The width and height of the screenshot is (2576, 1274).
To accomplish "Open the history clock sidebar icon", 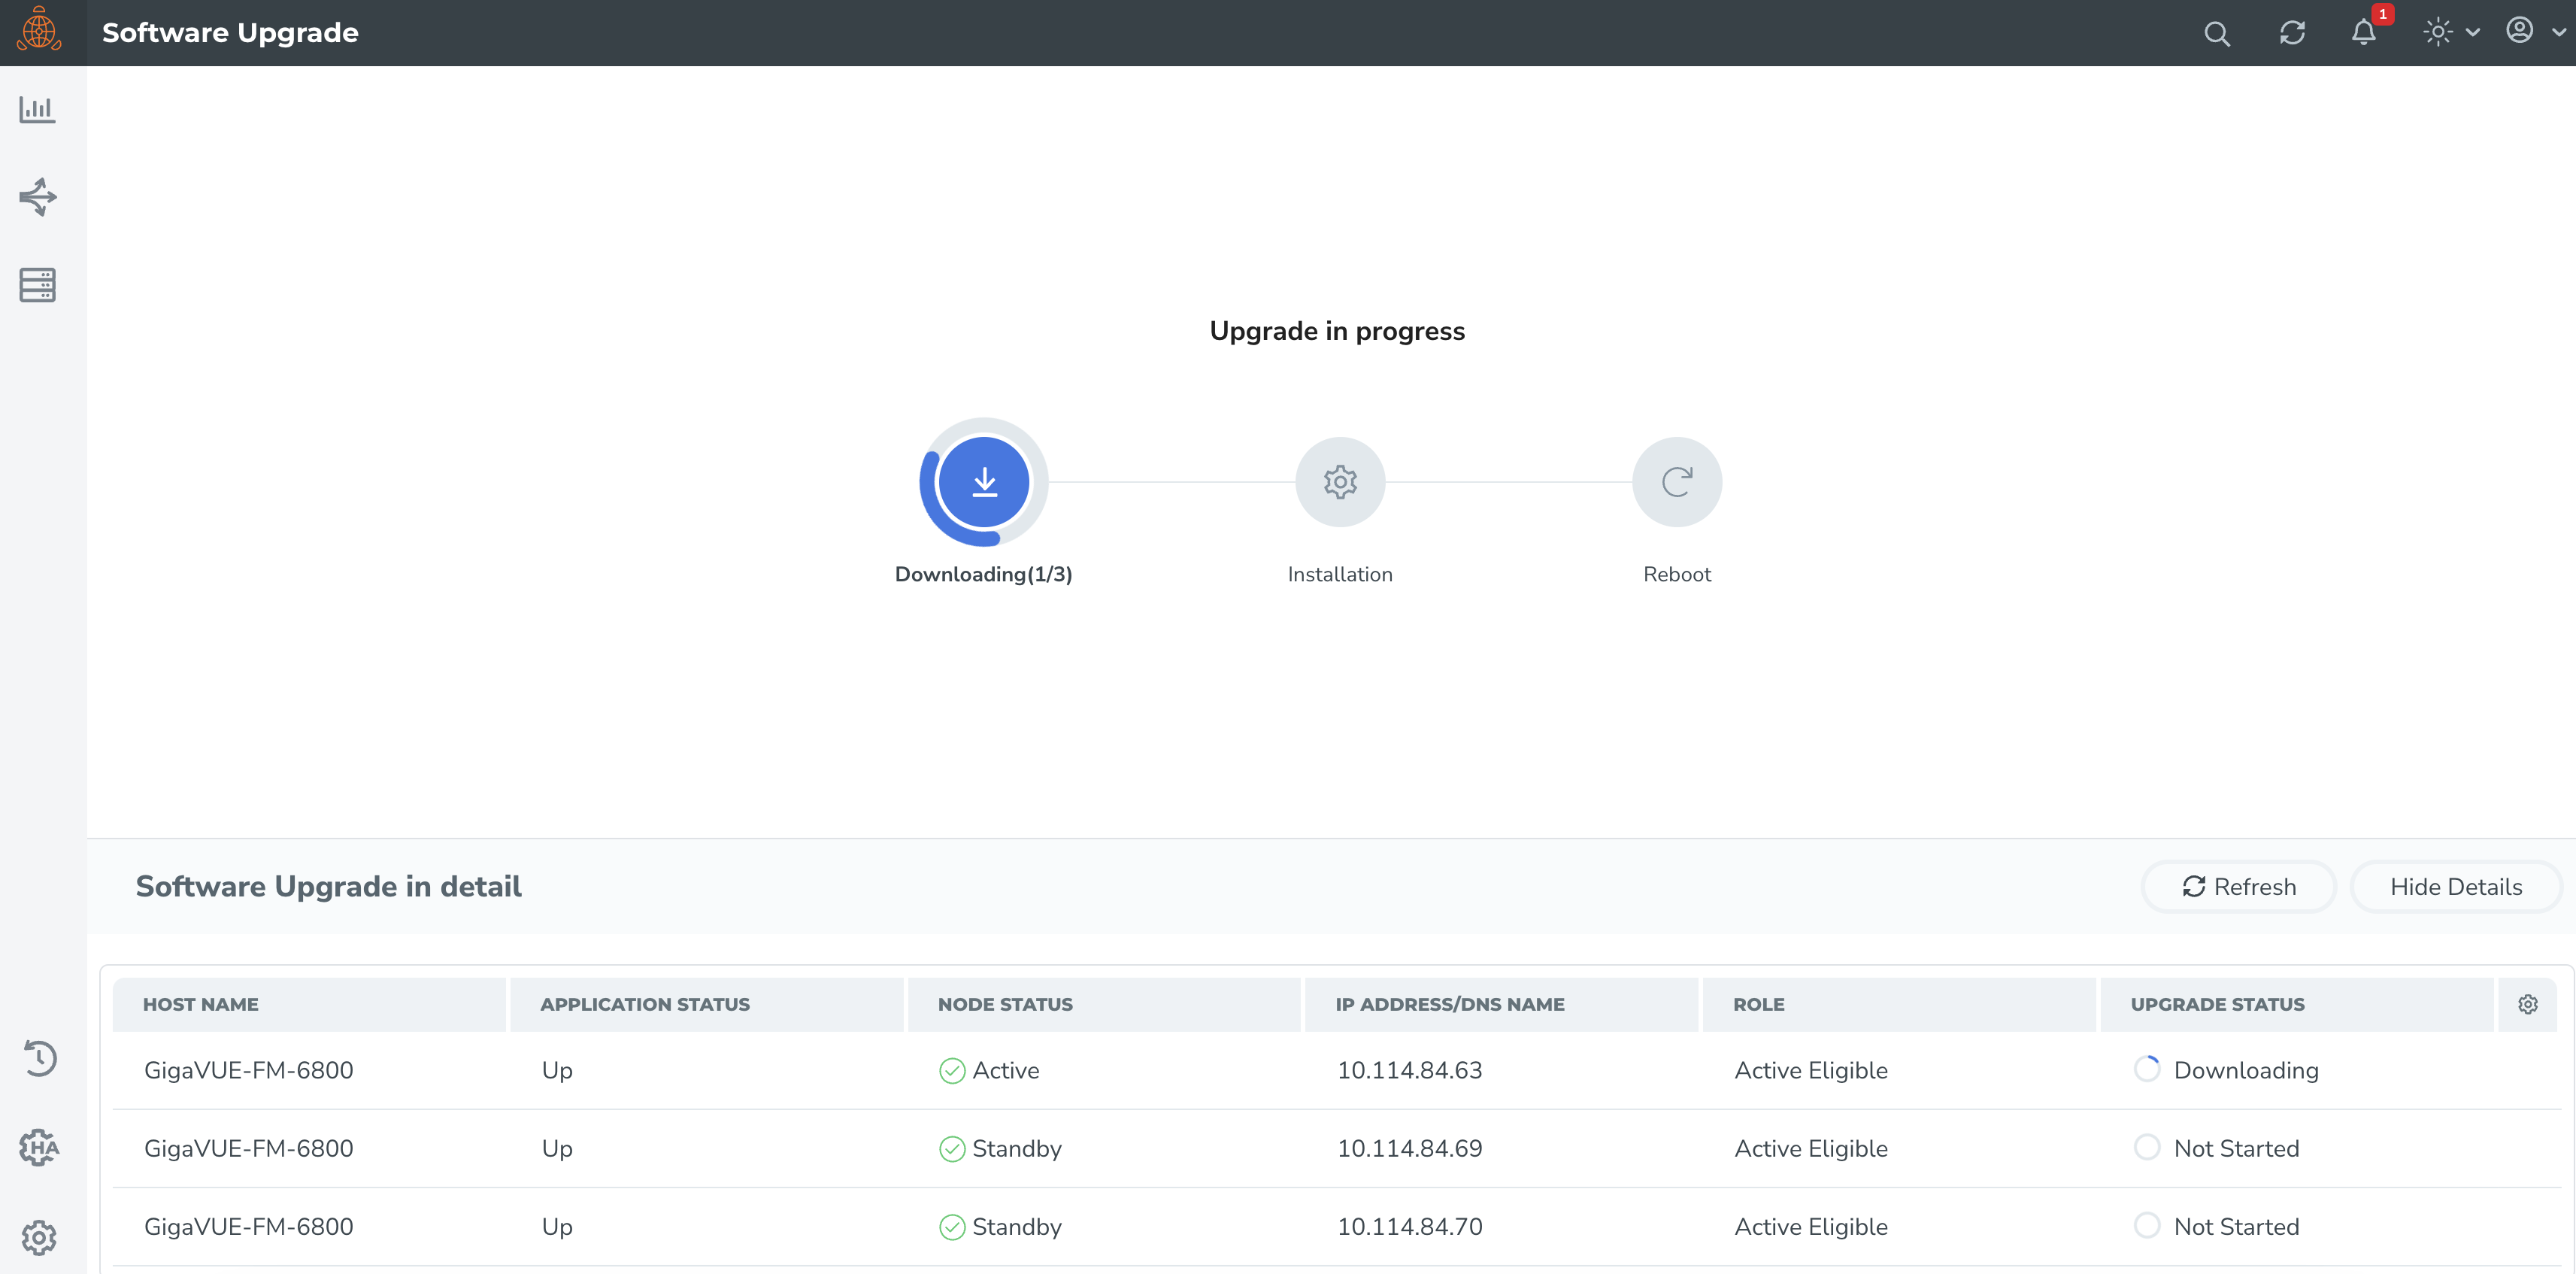I will click(x=39, y=1058).
